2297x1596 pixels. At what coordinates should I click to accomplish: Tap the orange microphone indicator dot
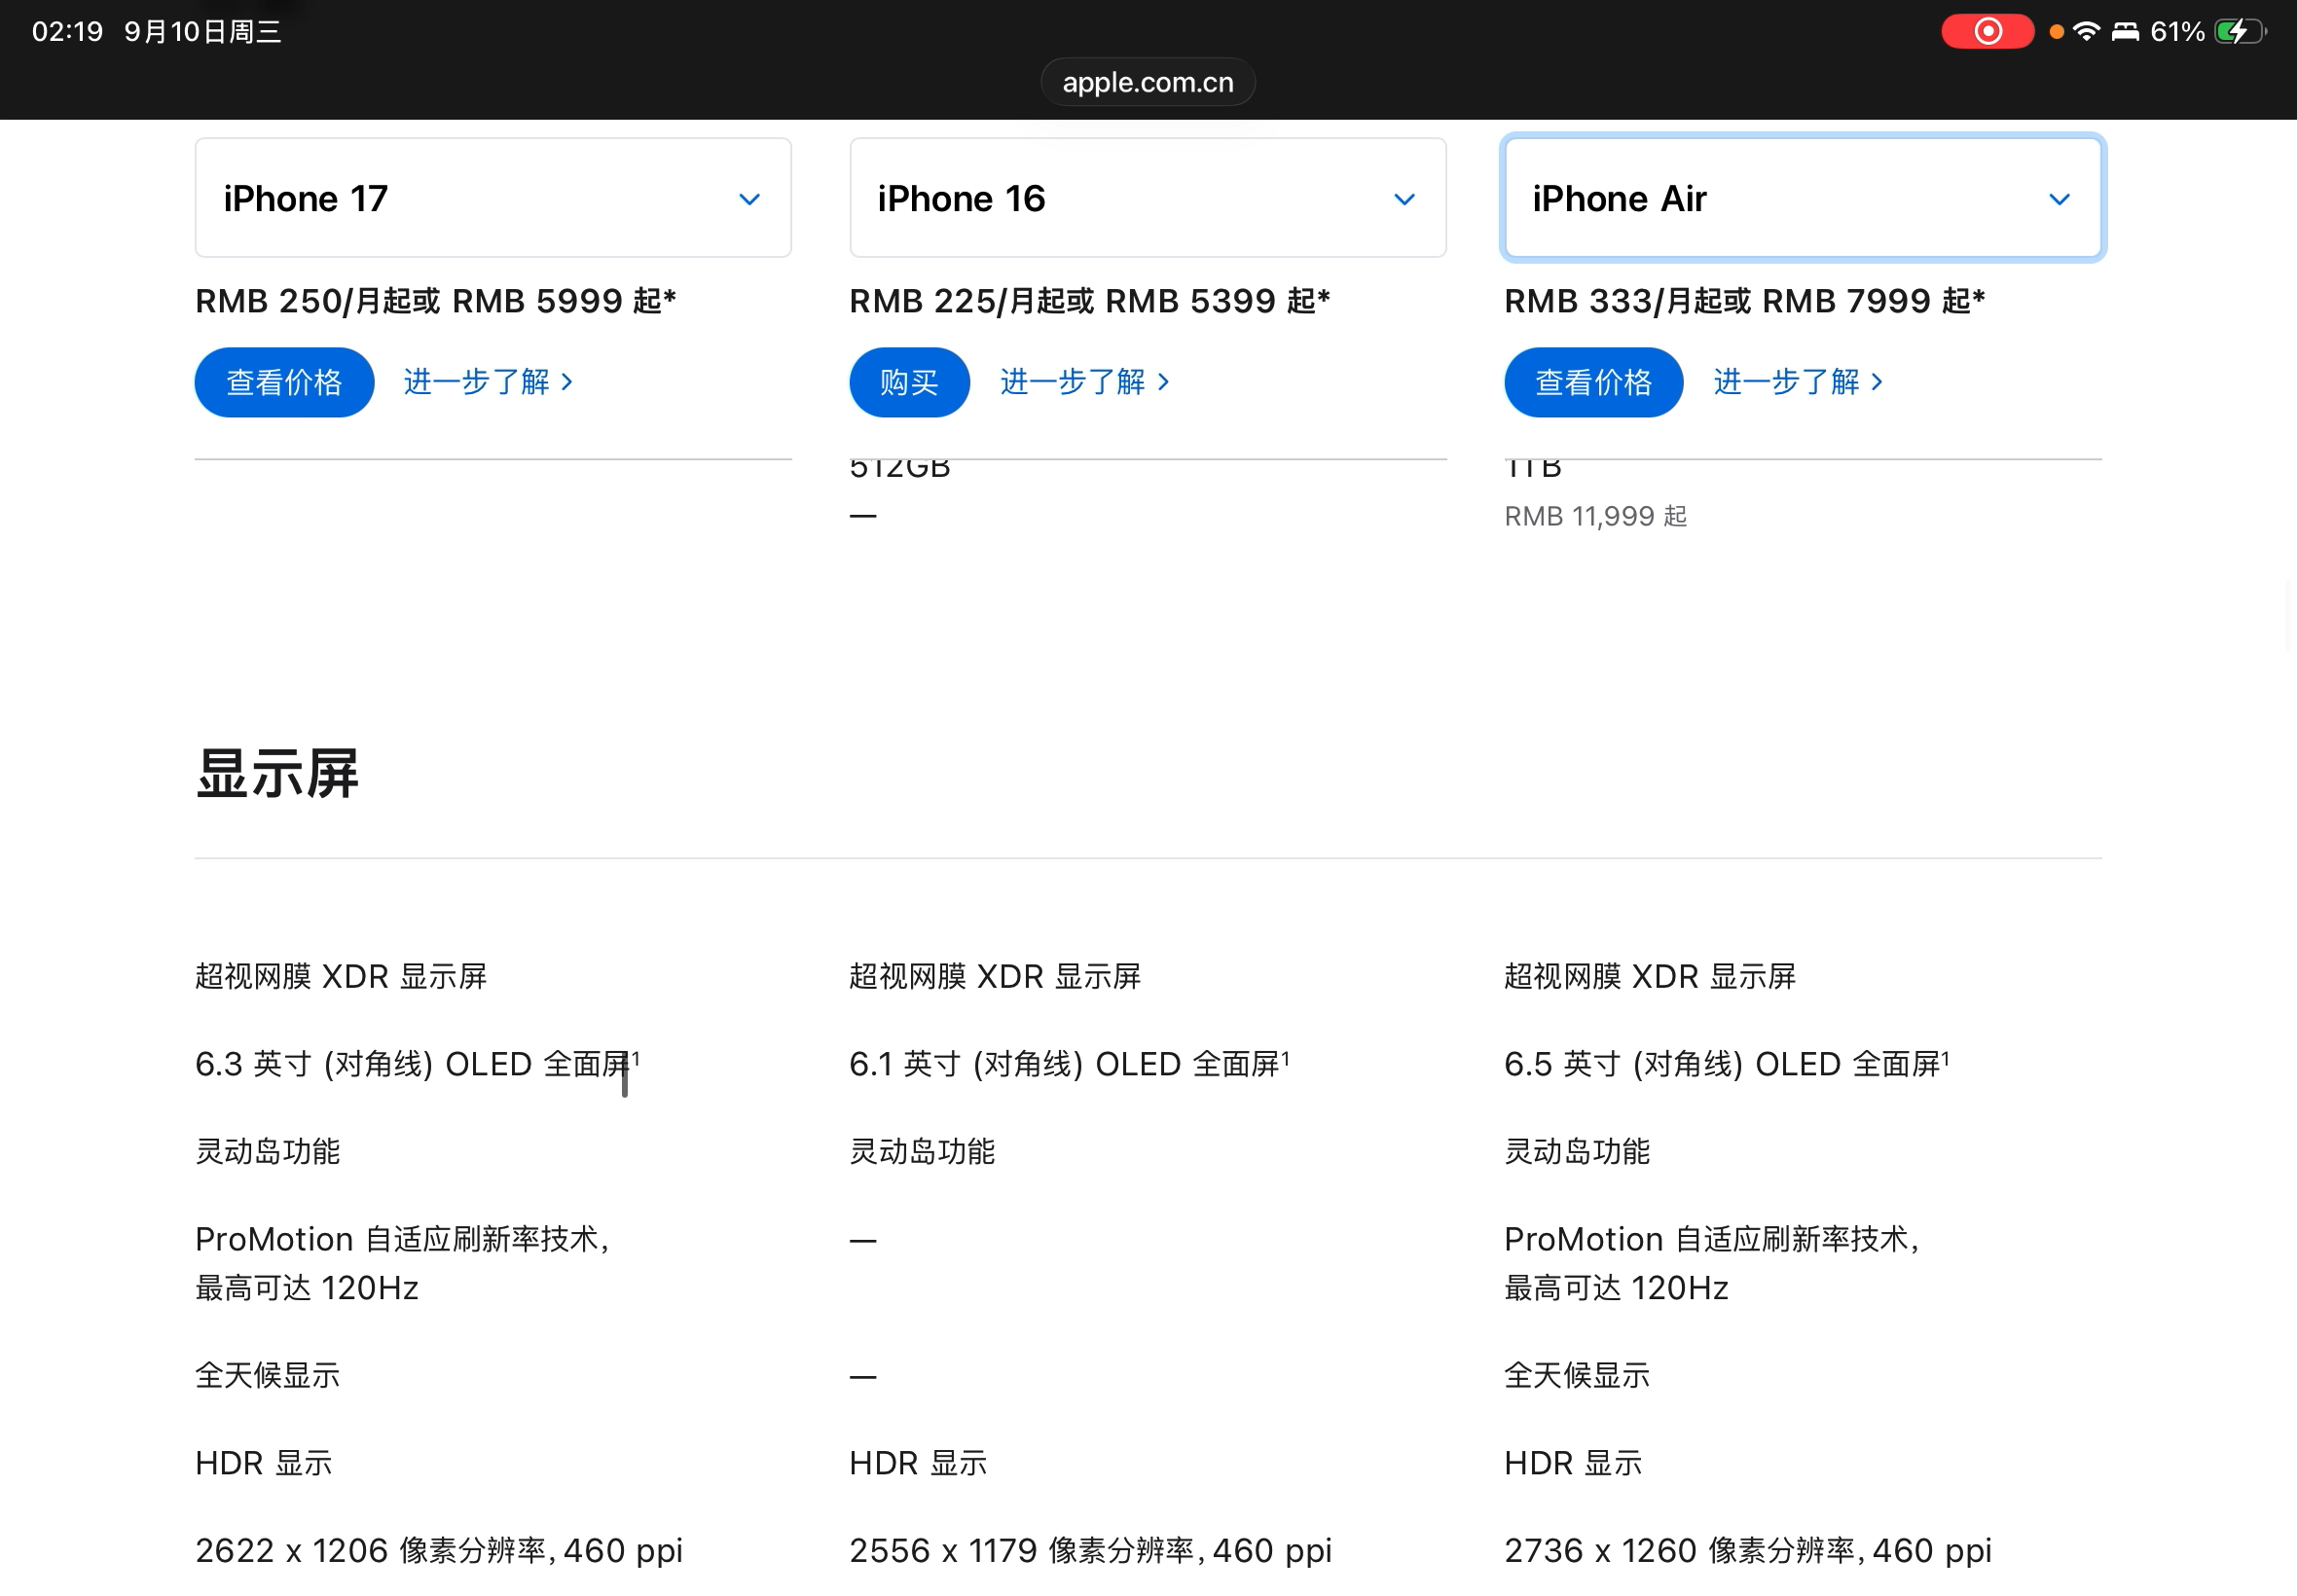(x=2056, y=32)
